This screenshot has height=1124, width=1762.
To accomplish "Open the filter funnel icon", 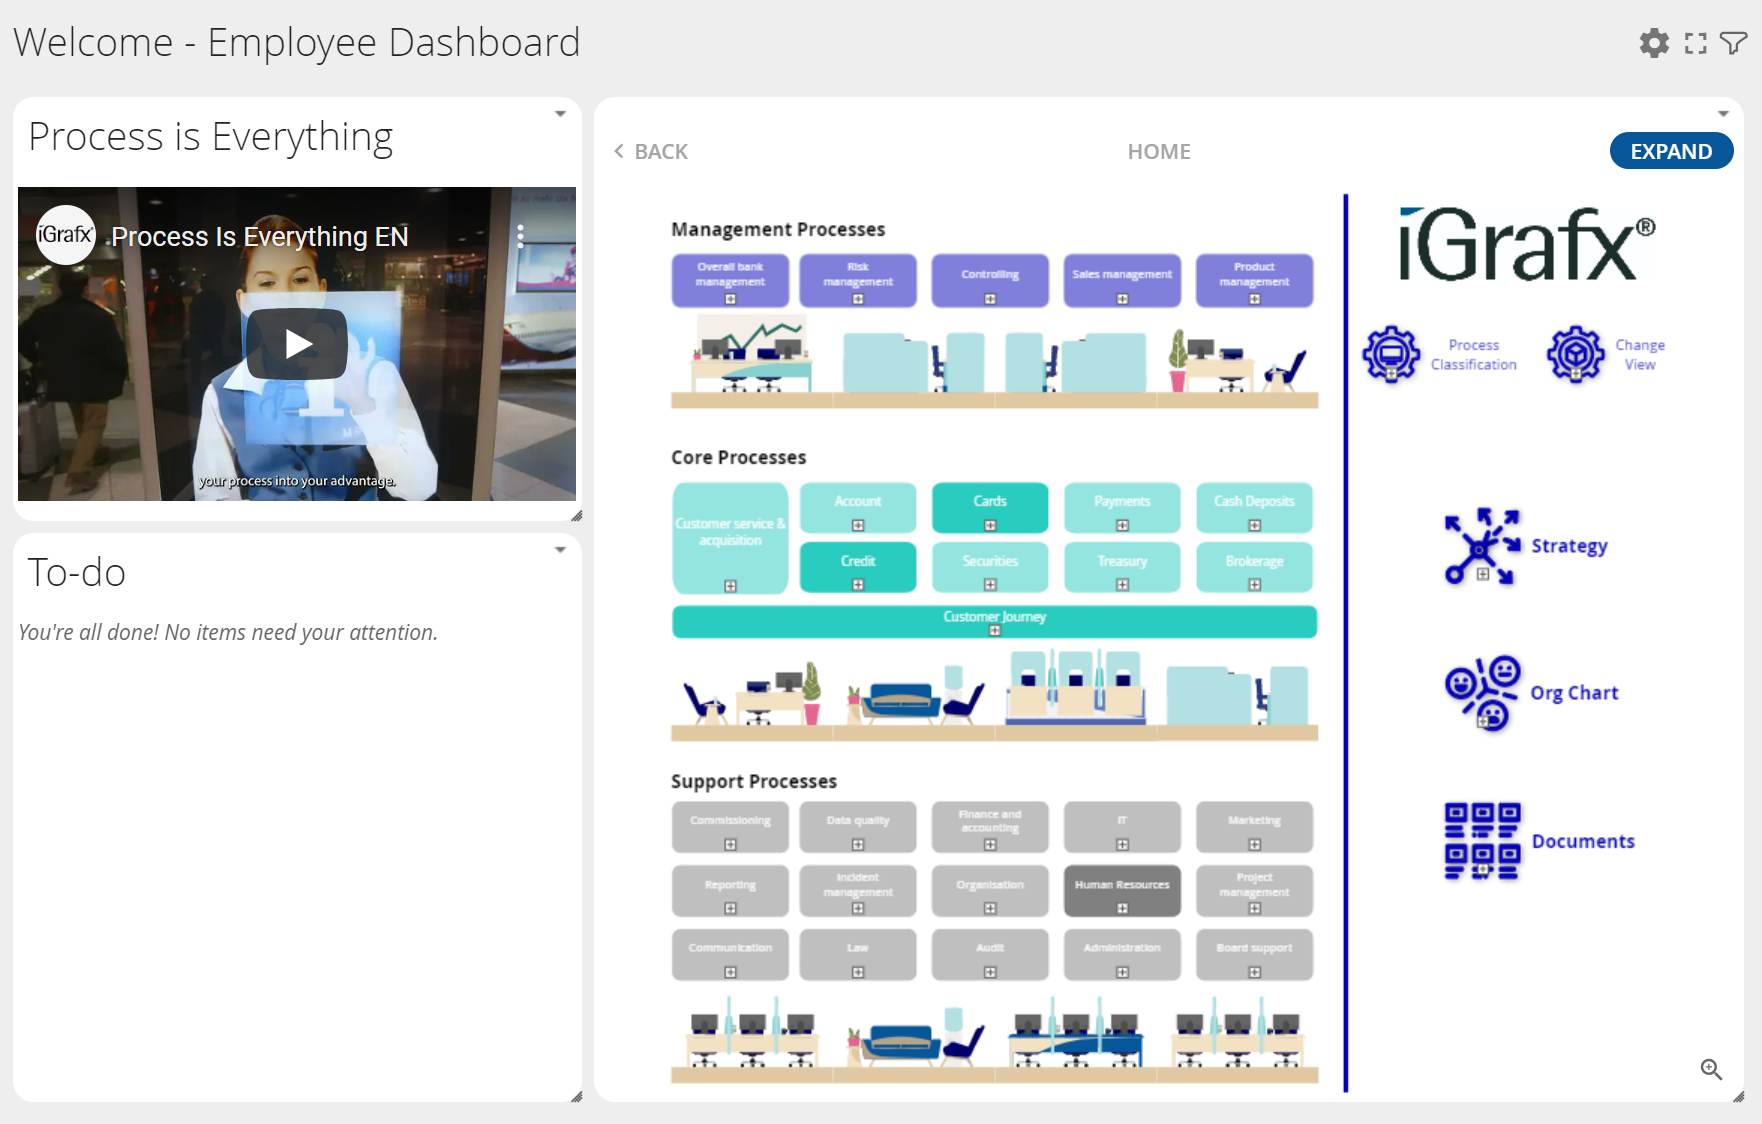I will (1733, 43).
